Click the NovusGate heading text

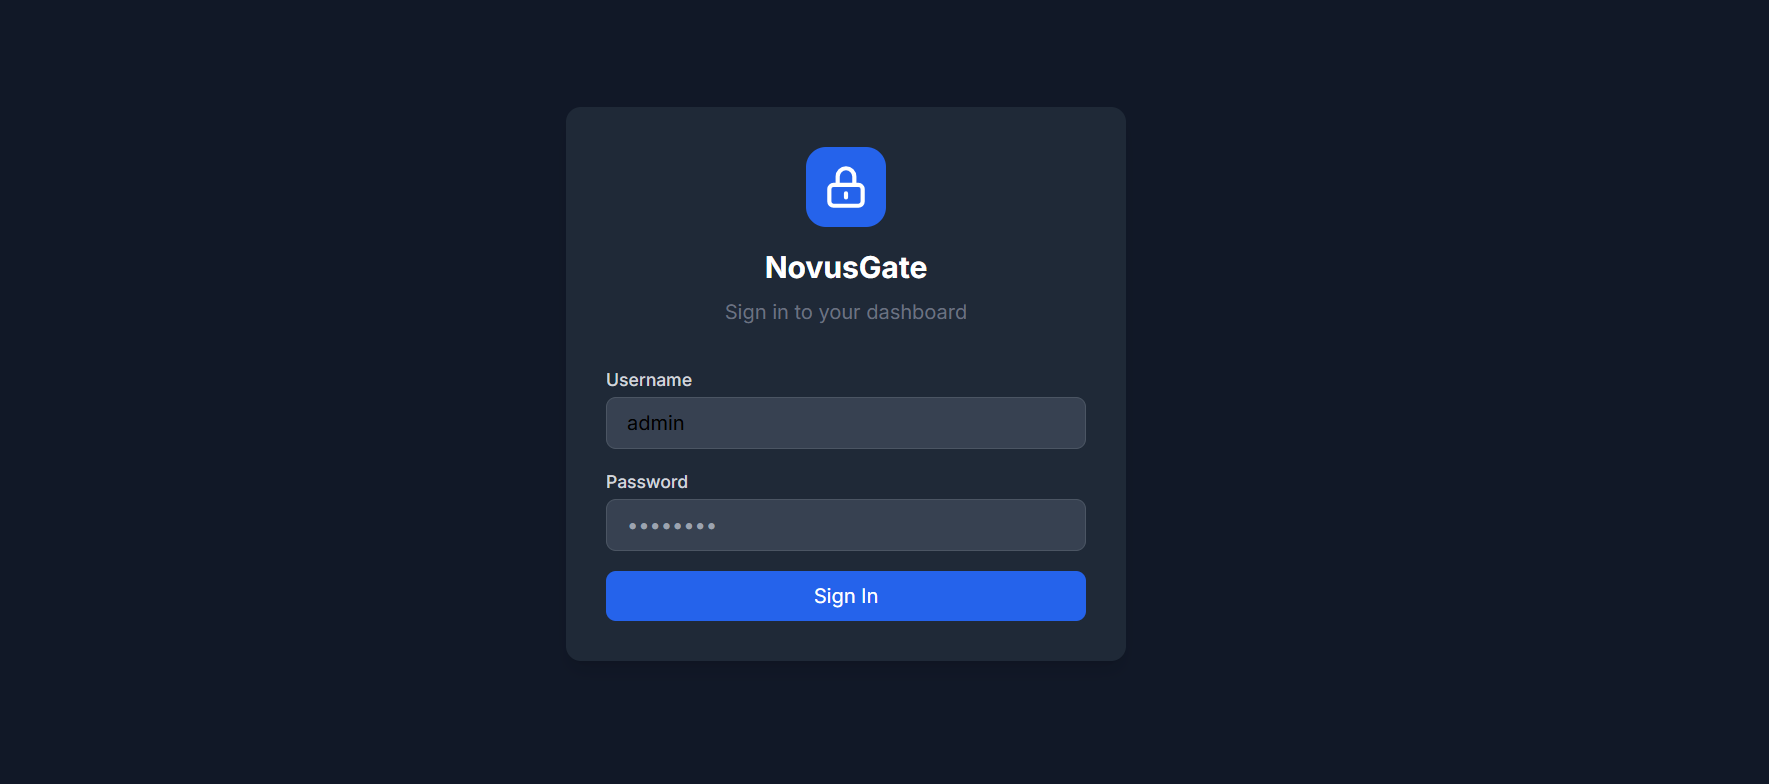click(x=845, y=267)
